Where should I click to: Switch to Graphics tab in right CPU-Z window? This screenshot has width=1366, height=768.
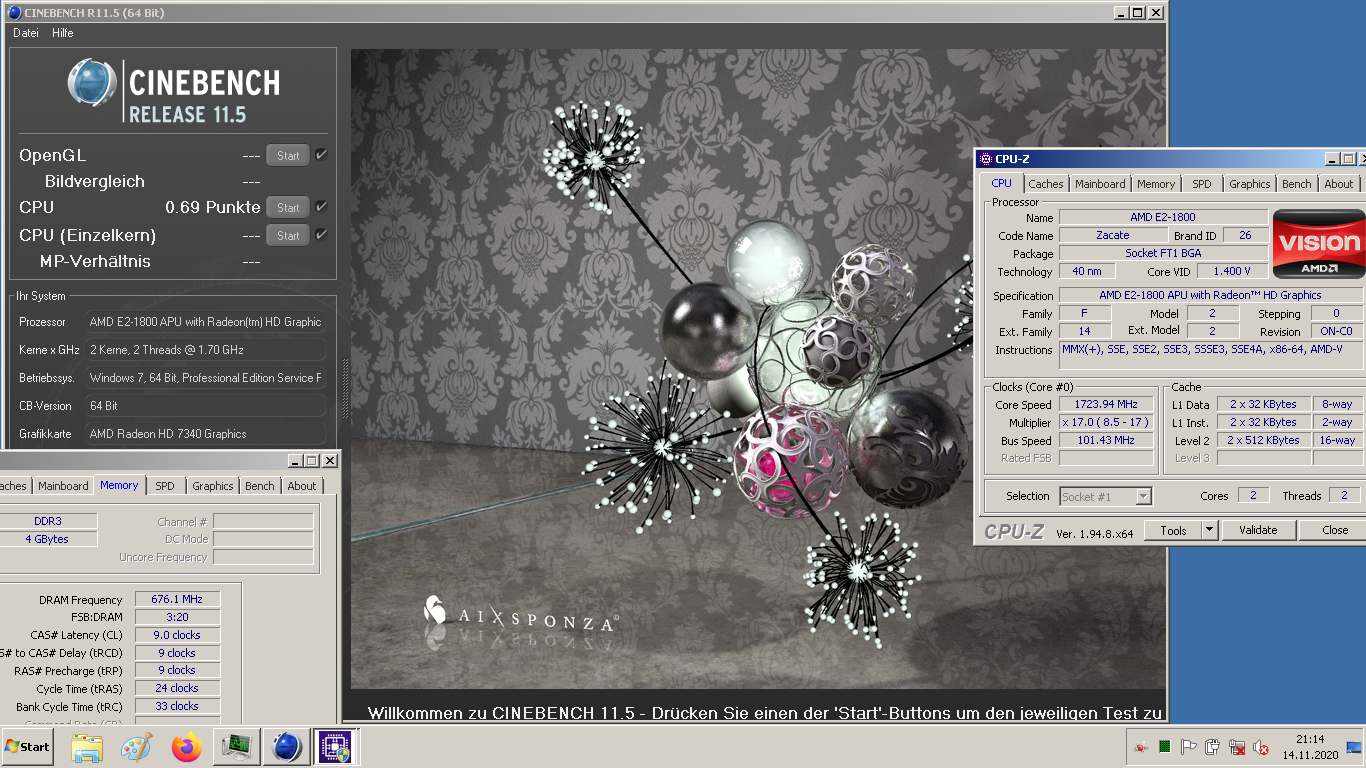click(1250, 184)
